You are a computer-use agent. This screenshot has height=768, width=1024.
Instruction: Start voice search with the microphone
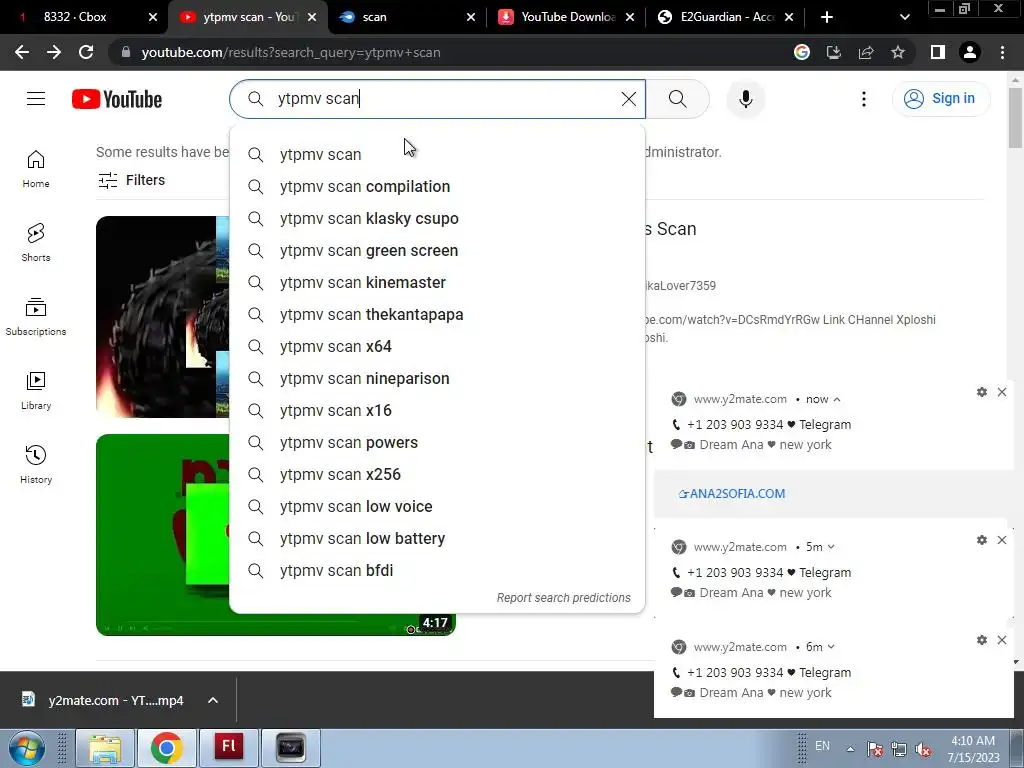tap(745, 99)
